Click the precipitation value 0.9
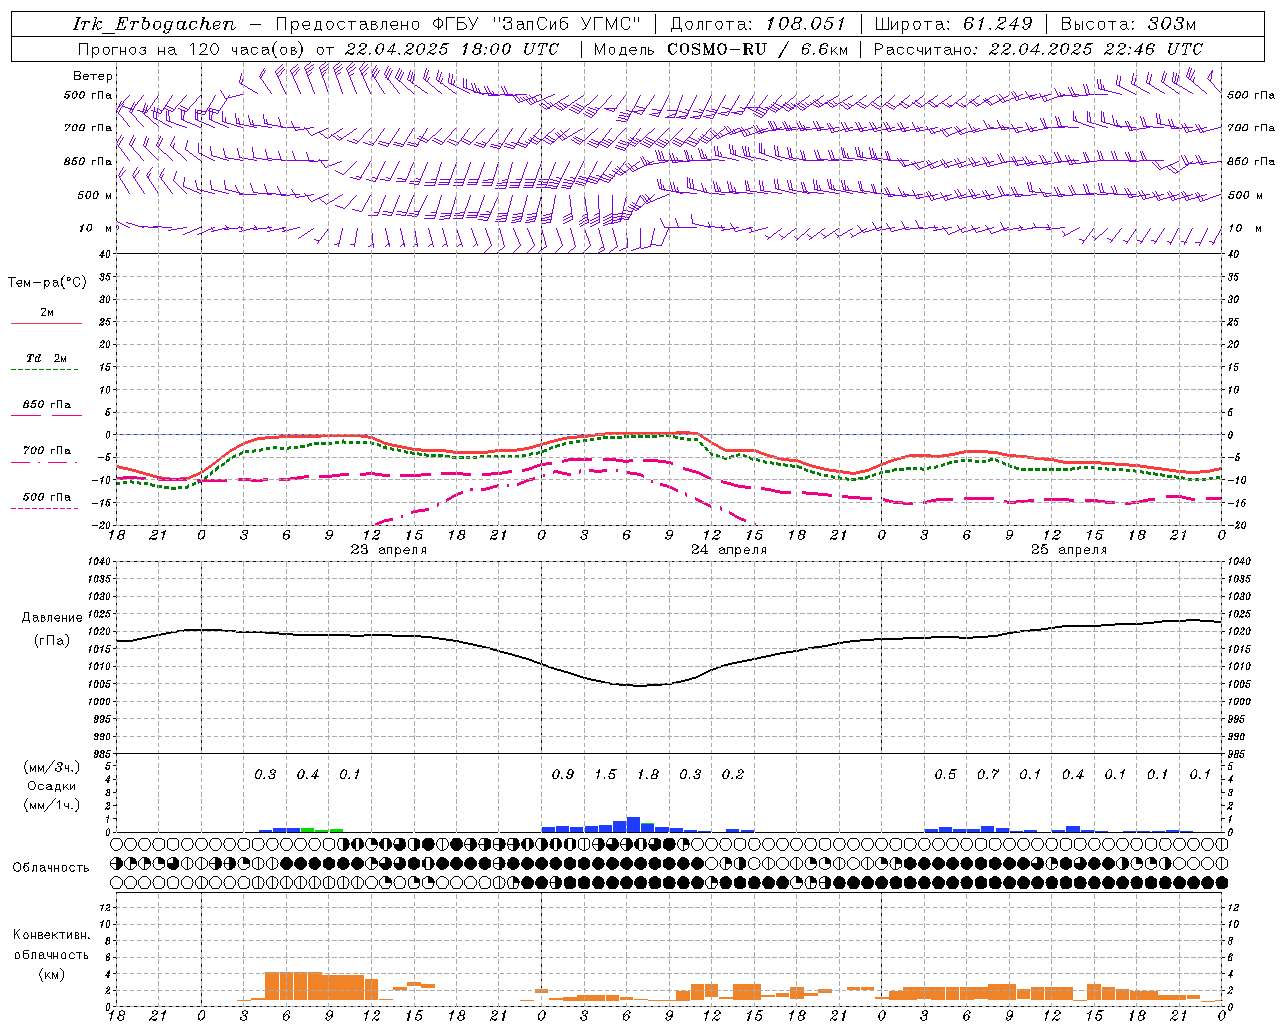 (563, 775)
